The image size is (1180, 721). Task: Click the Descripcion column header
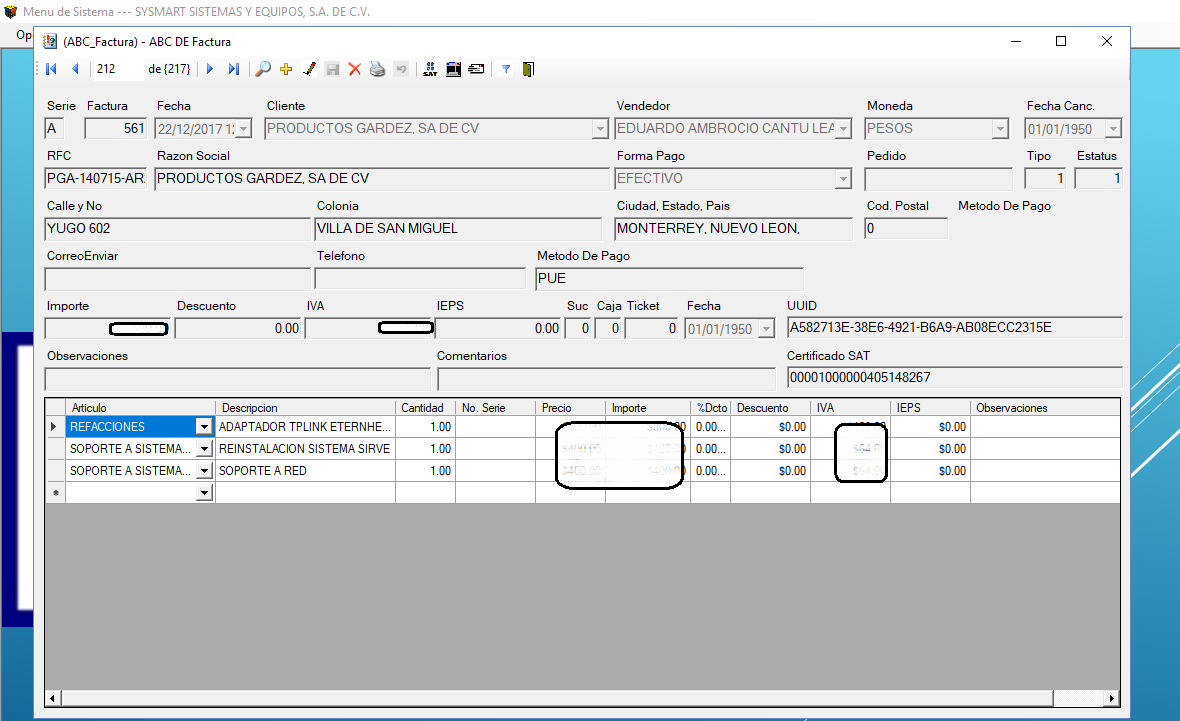click(305, 408)
